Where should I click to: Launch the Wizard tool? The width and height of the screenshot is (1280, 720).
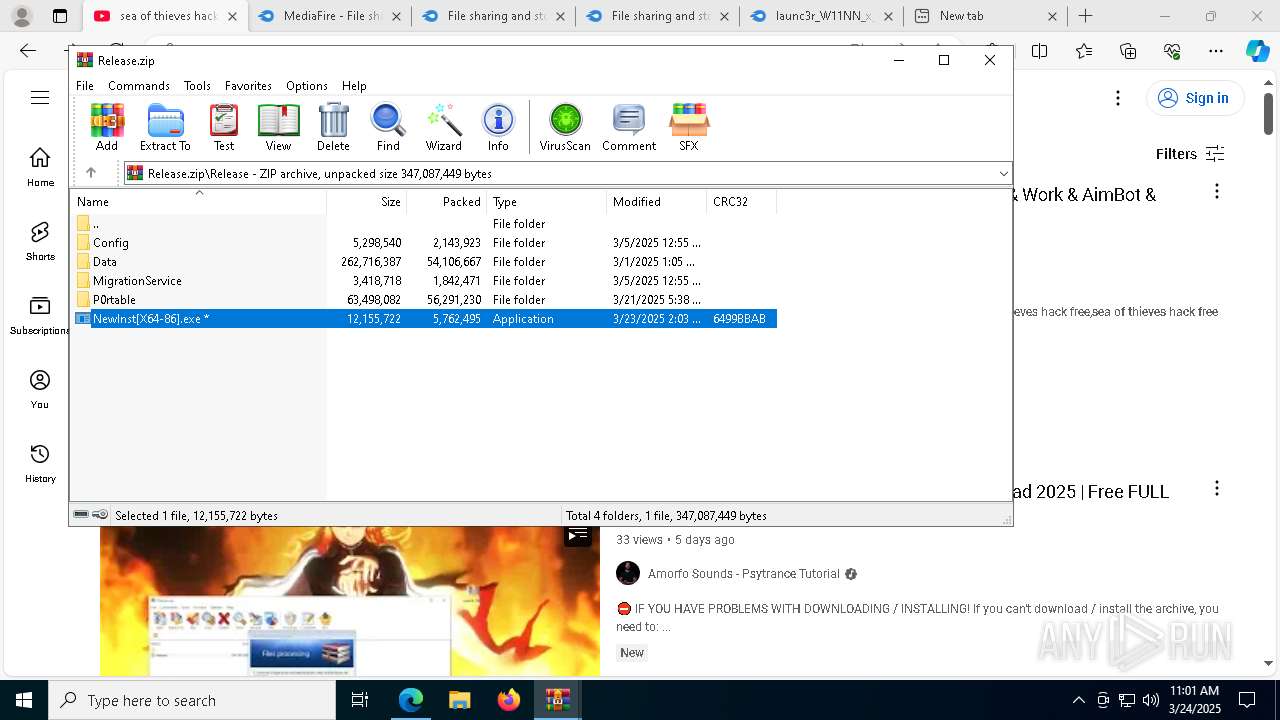point(443,128)
